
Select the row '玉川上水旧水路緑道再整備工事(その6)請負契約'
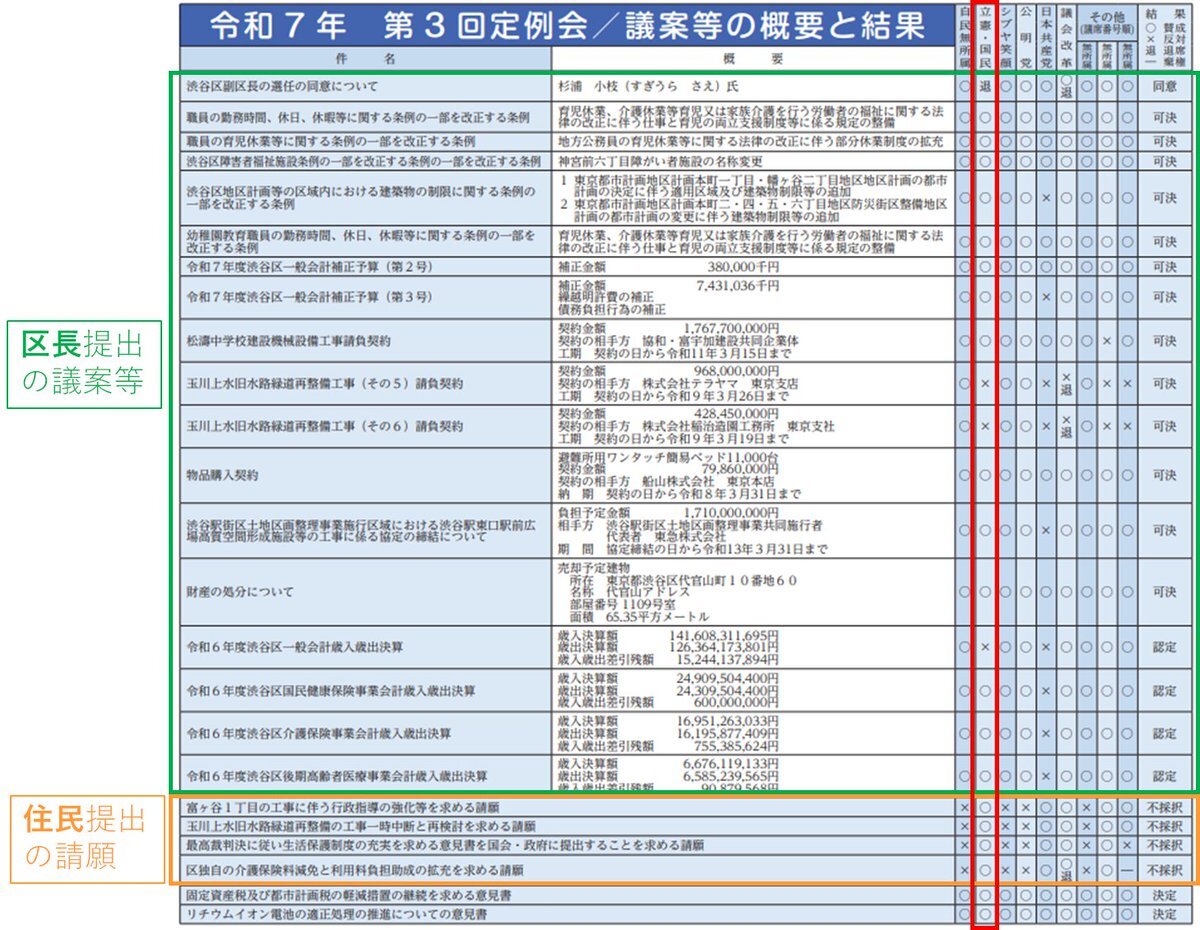click(686, 426)
